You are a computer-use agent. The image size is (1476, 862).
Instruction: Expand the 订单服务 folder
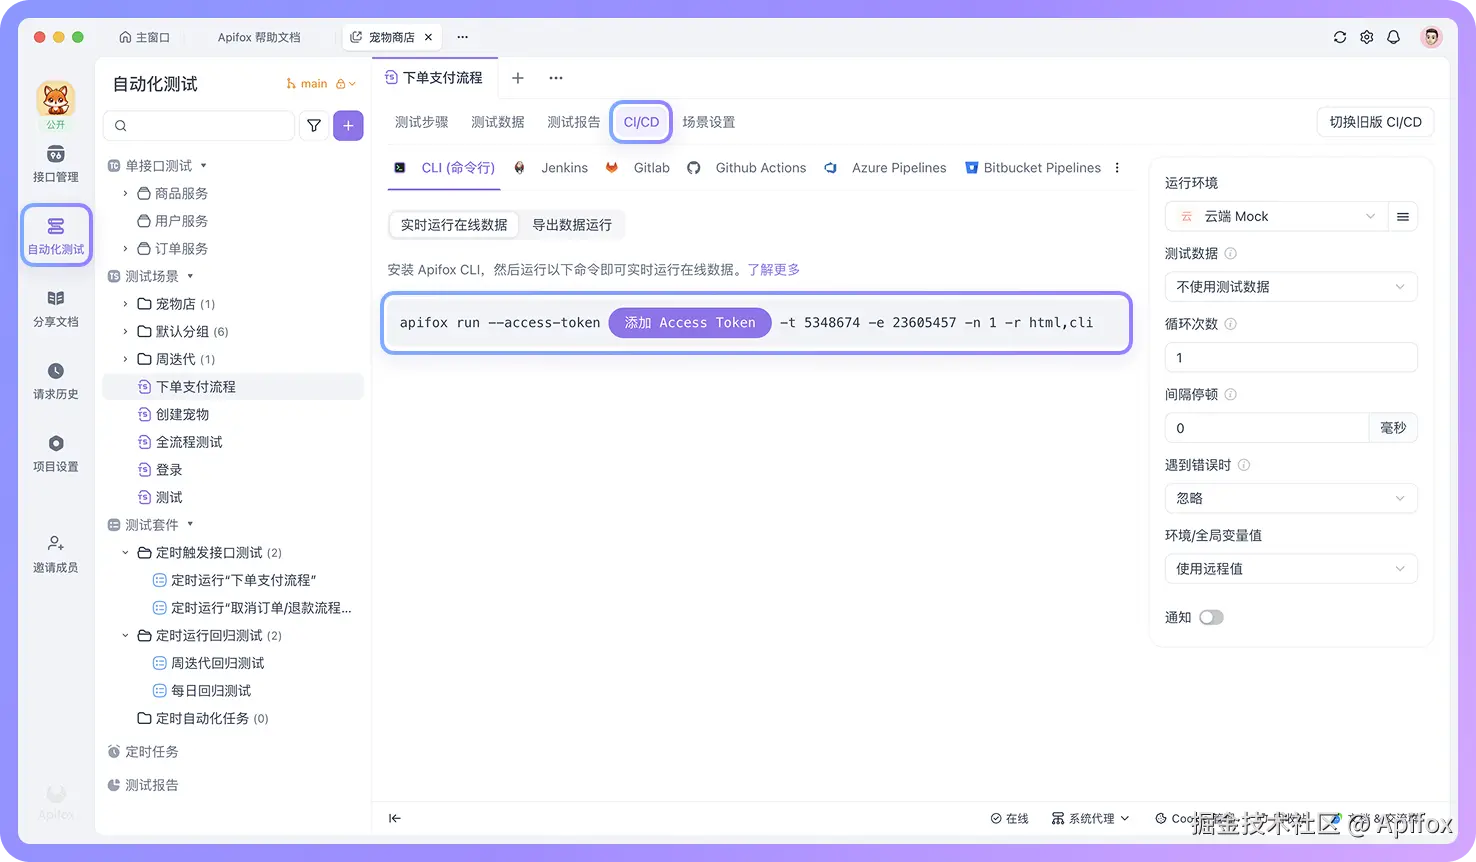[125, 248]
